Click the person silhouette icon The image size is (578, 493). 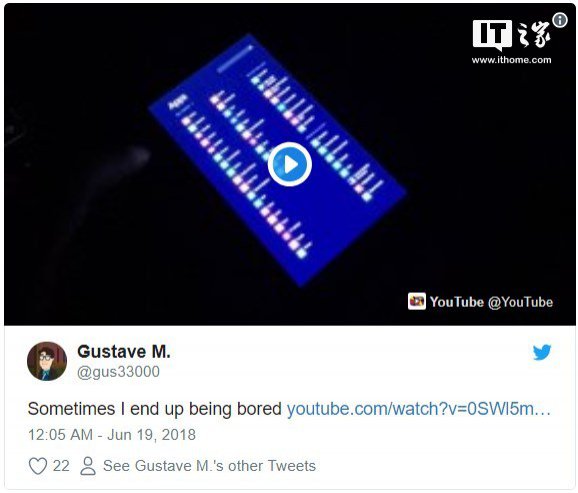pos(88,466)
